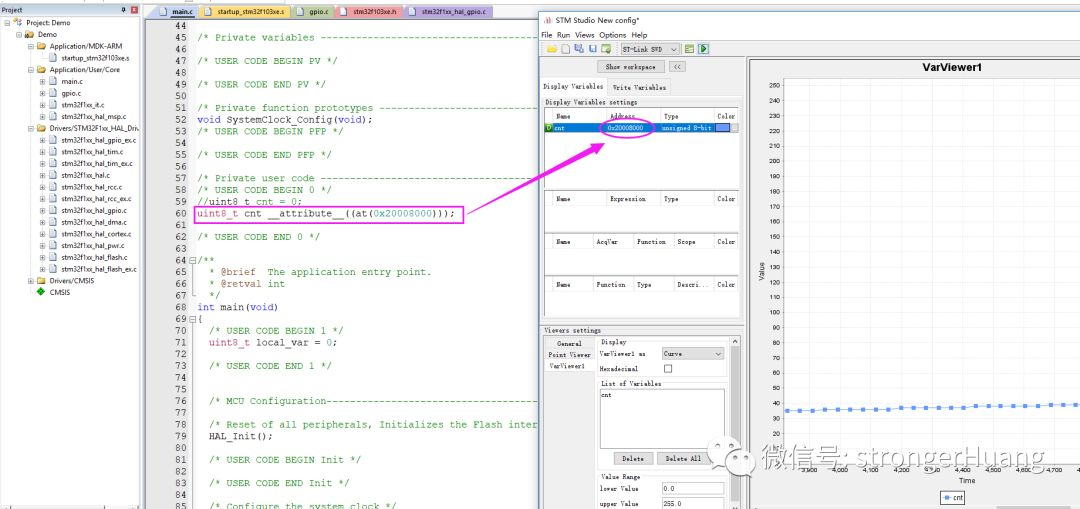Image resolution: width=1080 pixels, height=509 pixels.
Task: Fold the comment block at line 64
Action: (x=192, y=260)
